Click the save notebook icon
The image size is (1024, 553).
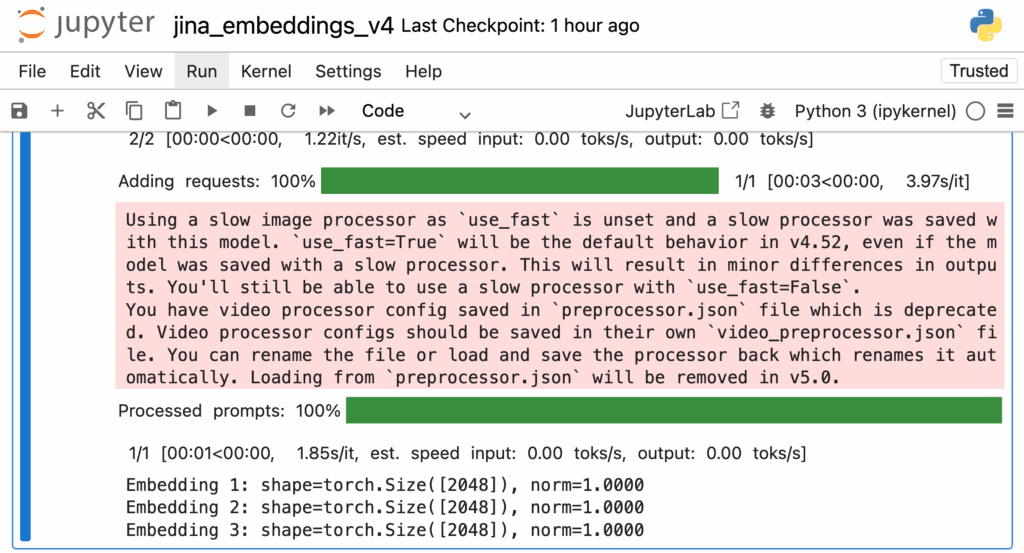[18, 111]
